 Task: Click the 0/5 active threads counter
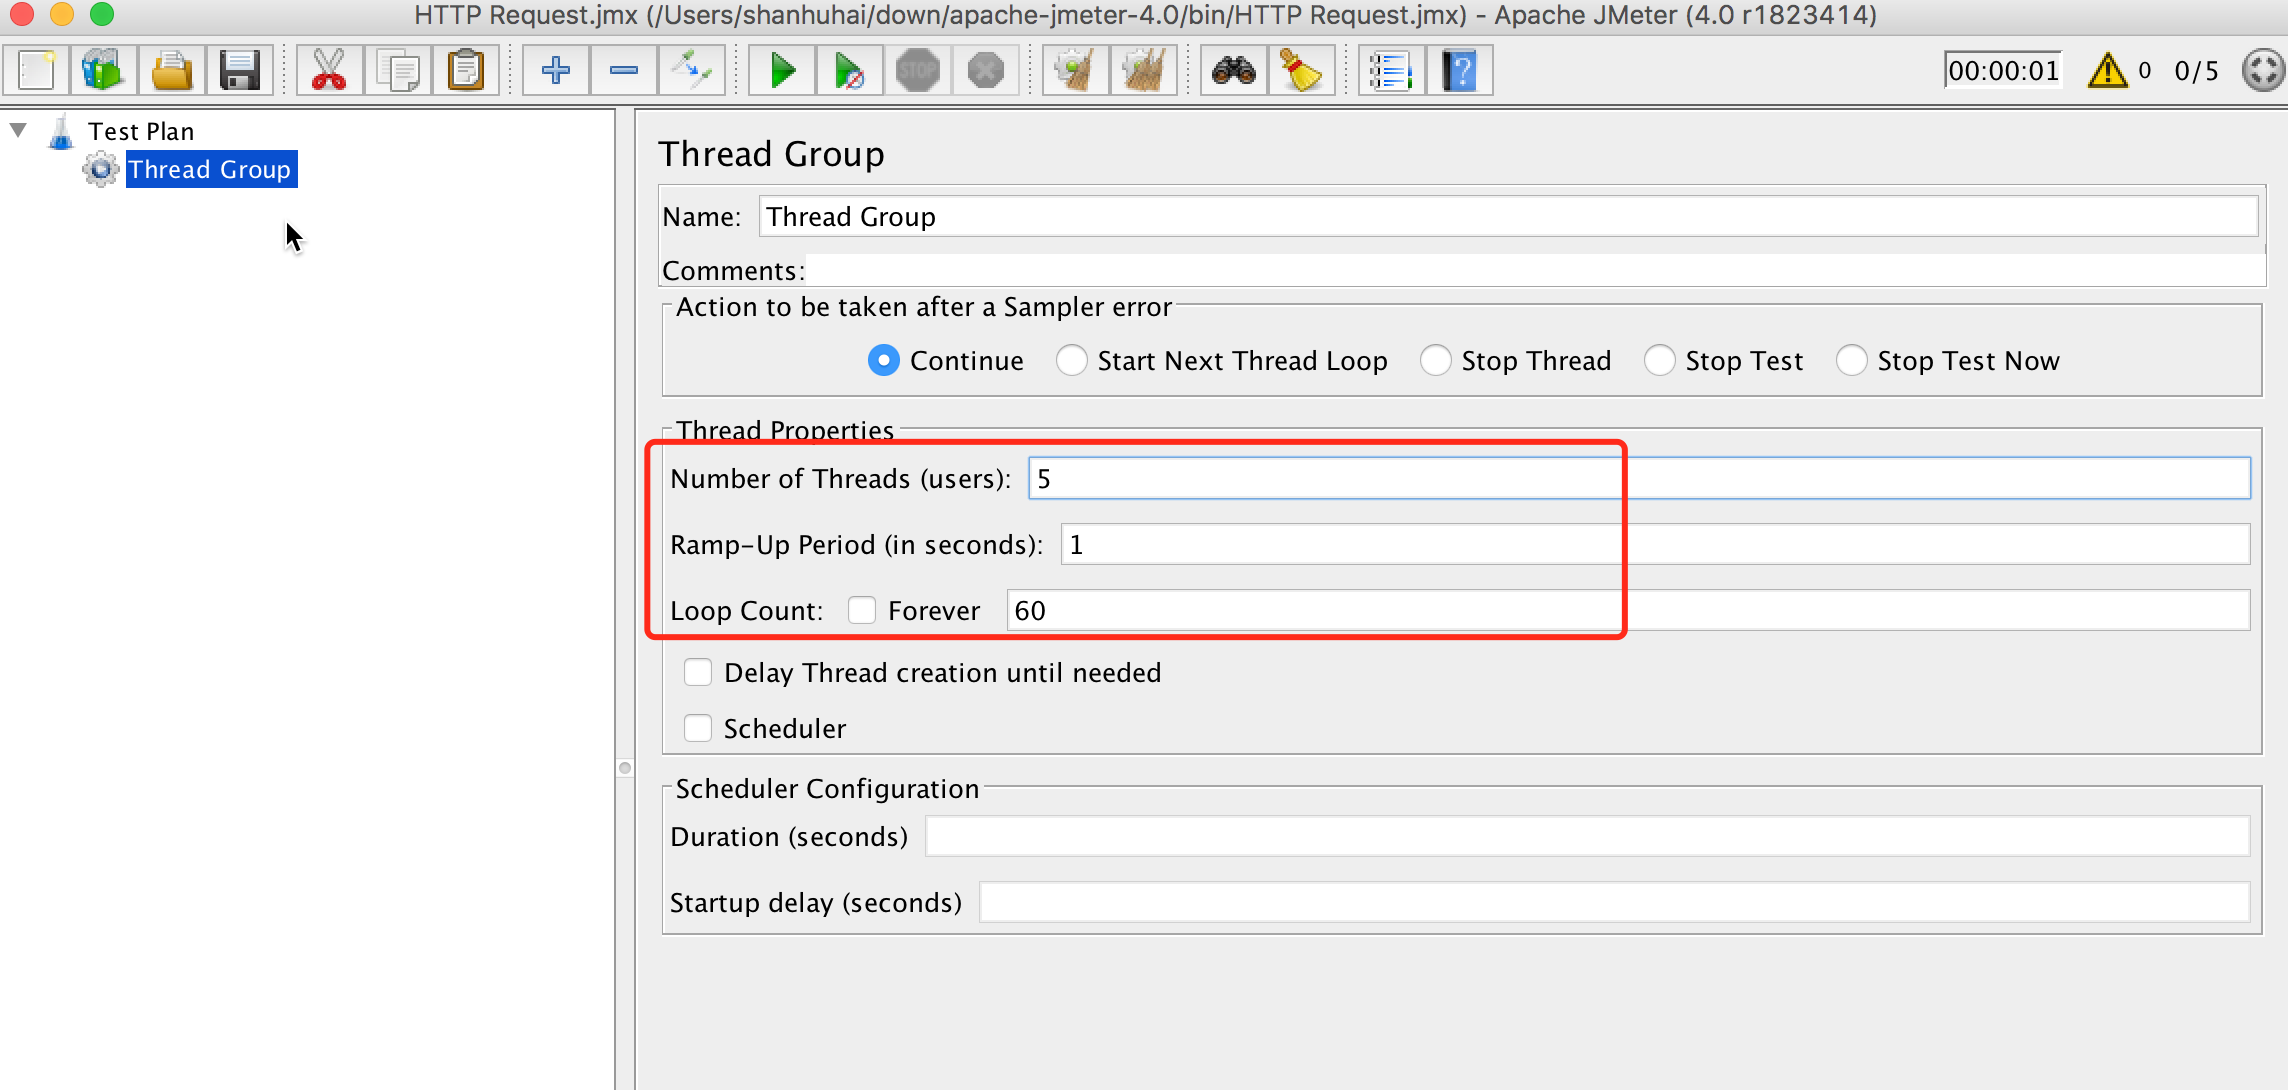2196,71
